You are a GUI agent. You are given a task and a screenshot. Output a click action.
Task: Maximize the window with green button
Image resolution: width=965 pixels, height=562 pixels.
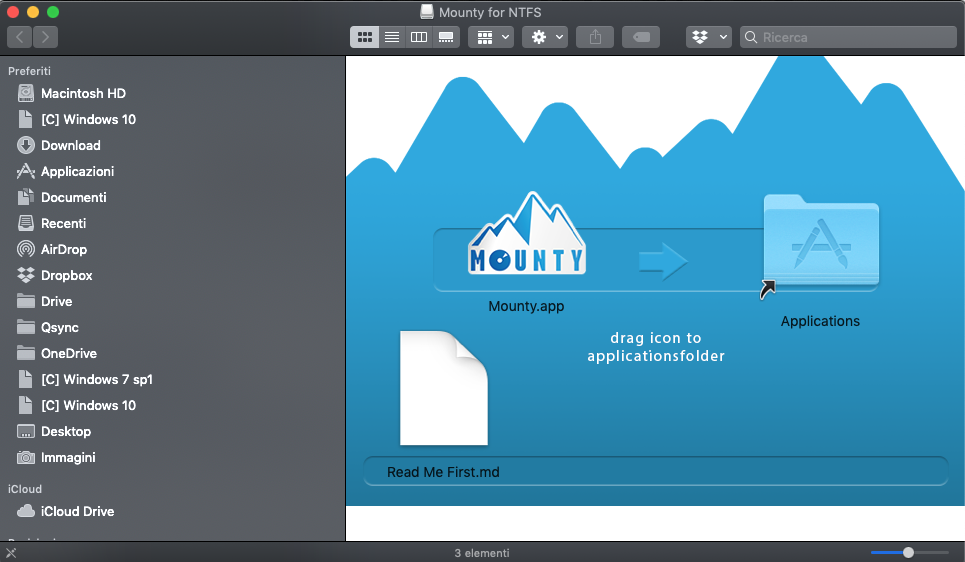53,12
